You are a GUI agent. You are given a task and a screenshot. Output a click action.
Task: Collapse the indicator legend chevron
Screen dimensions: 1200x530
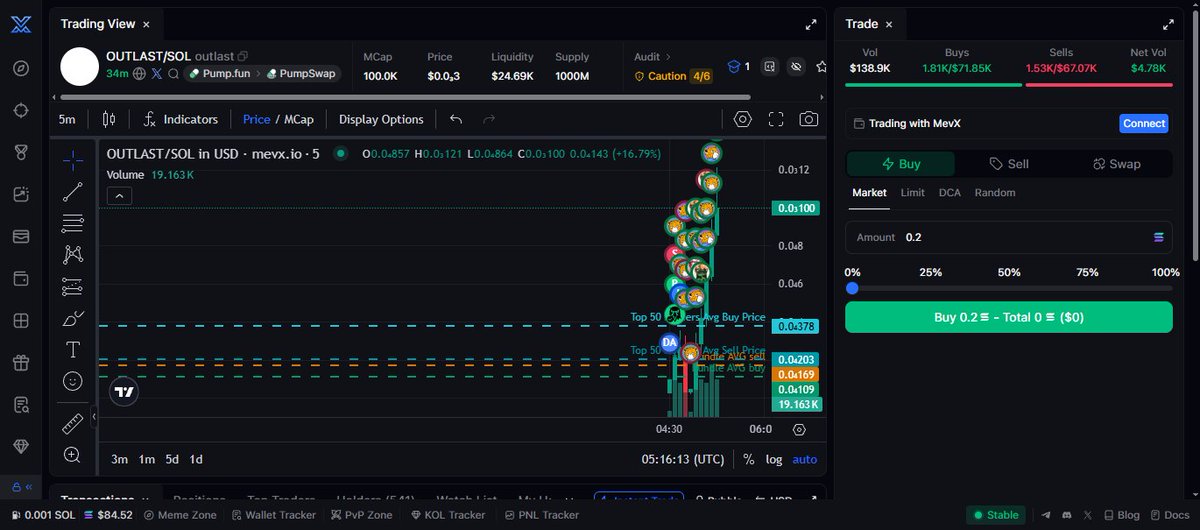118,196
